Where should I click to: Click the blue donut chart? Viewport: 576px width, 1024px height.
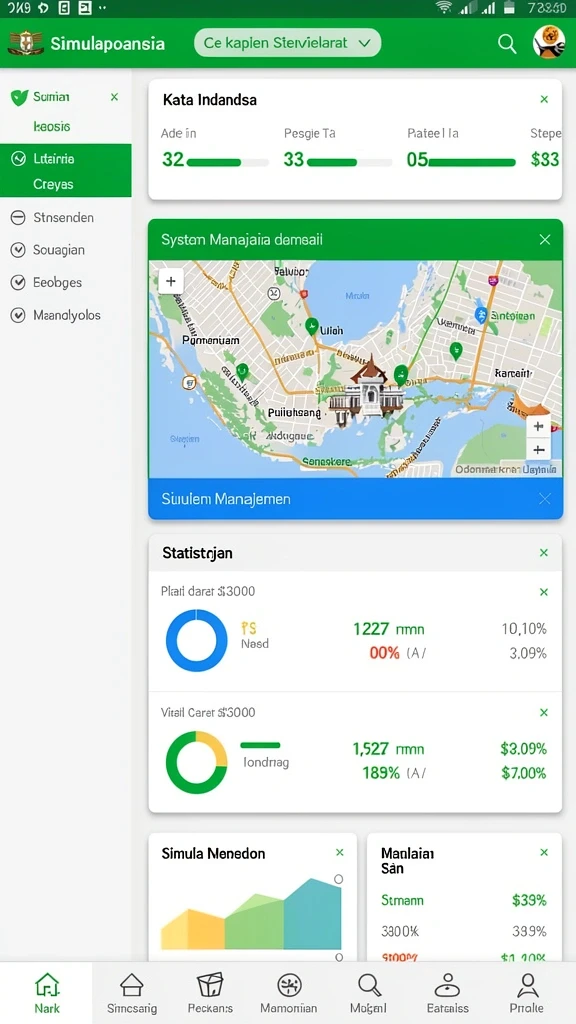[x=197, y=641]
